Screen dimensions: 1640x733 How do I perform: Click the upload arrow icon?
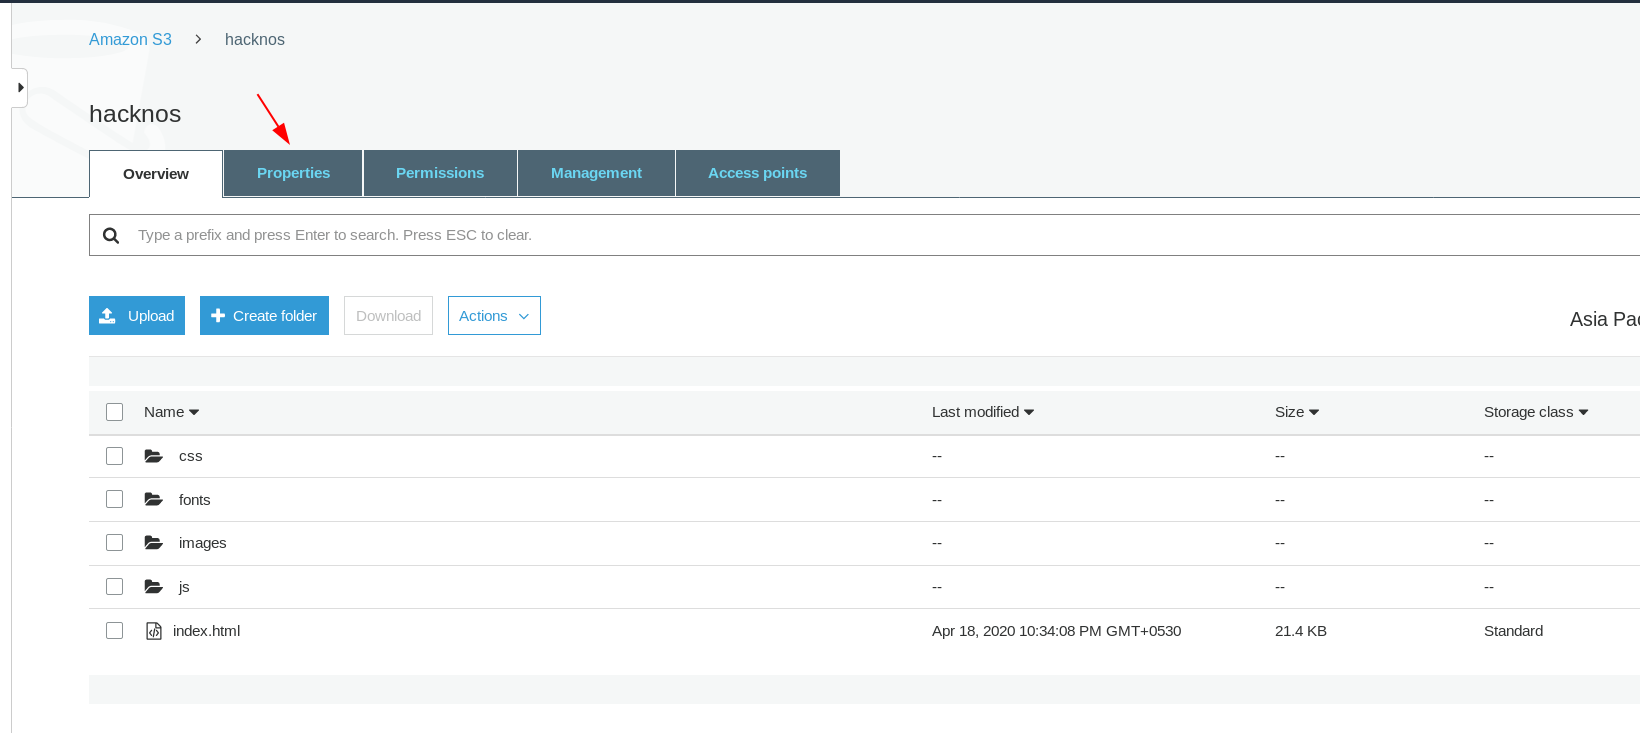(108, 315)
